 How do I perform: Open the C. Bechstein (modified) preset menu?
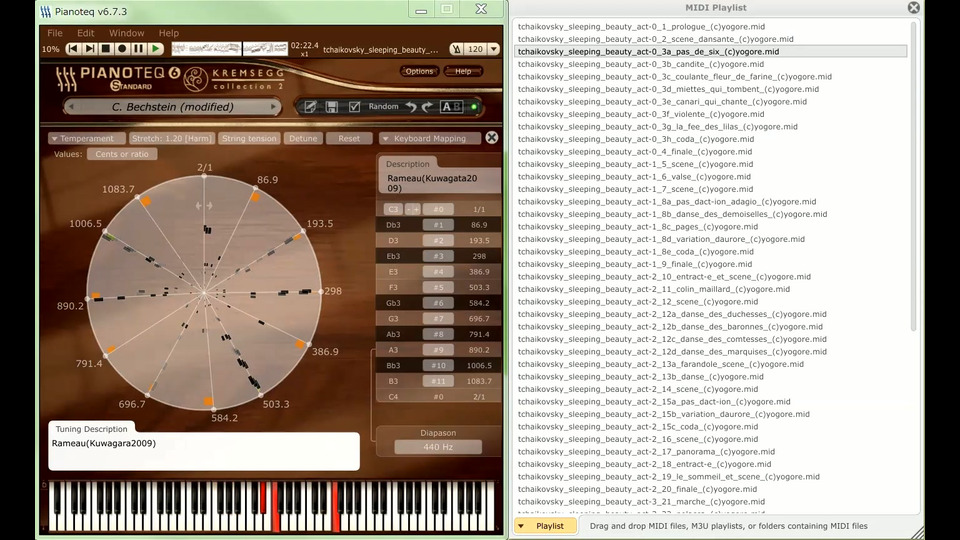point(172,107)
